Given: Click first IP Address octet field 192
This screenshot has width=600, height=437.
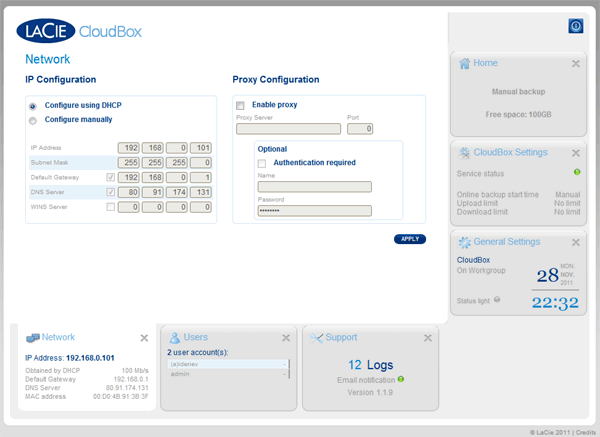Looking at the screenshot, I should click(x=128, y=148).
